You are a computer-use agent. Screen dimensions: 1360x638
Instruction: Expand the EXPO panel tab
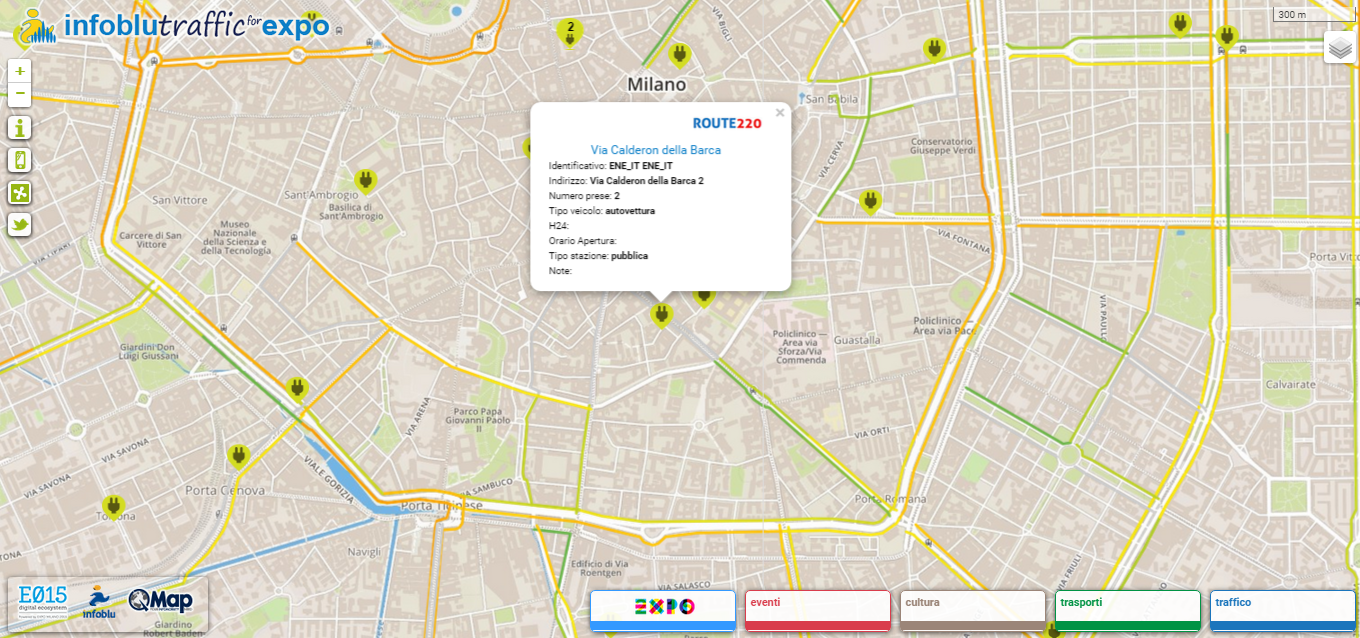[x=663, y=607]
